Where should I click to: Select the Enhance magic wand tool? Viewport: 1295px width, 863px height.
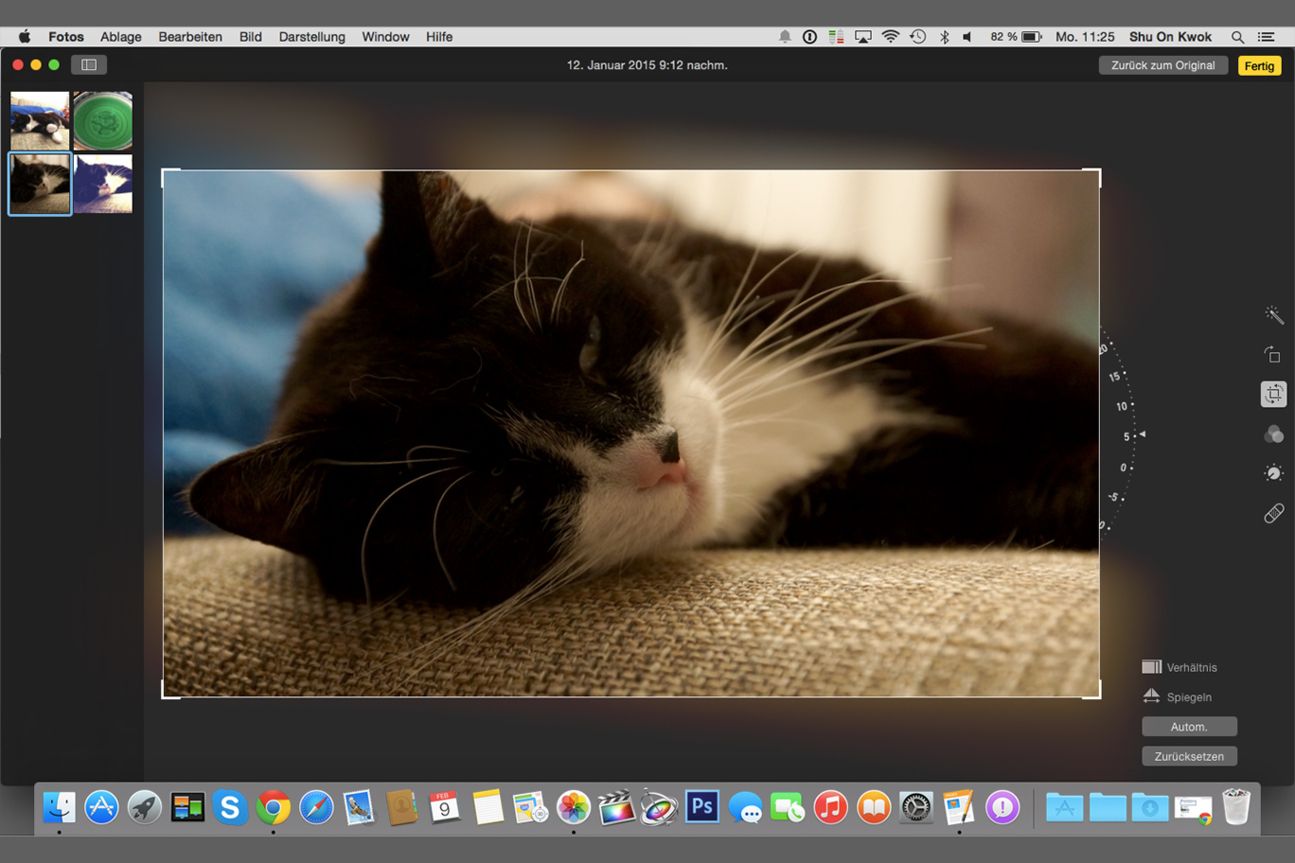click(1274, 315)
